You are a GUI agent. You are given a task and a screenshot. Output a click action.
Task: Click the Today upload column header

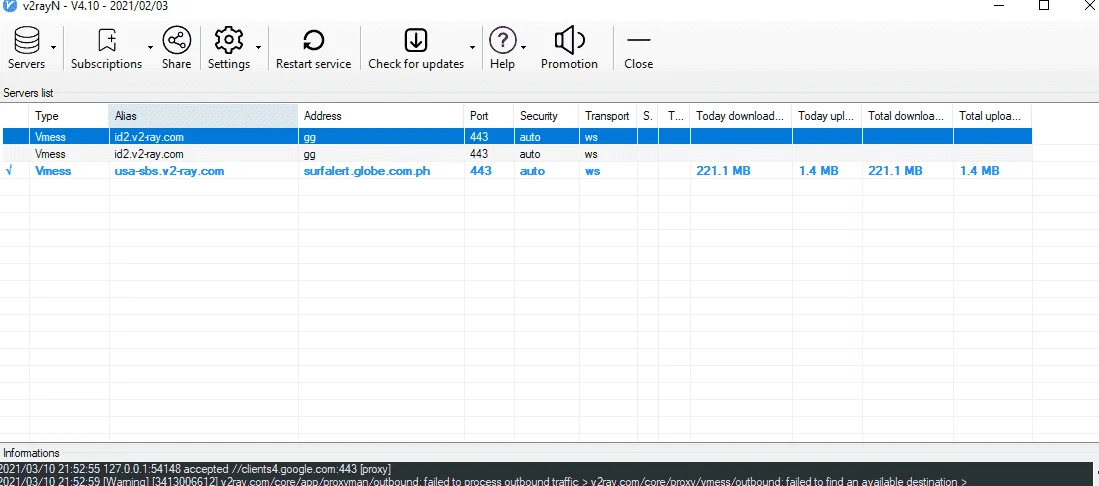[827, 116]
